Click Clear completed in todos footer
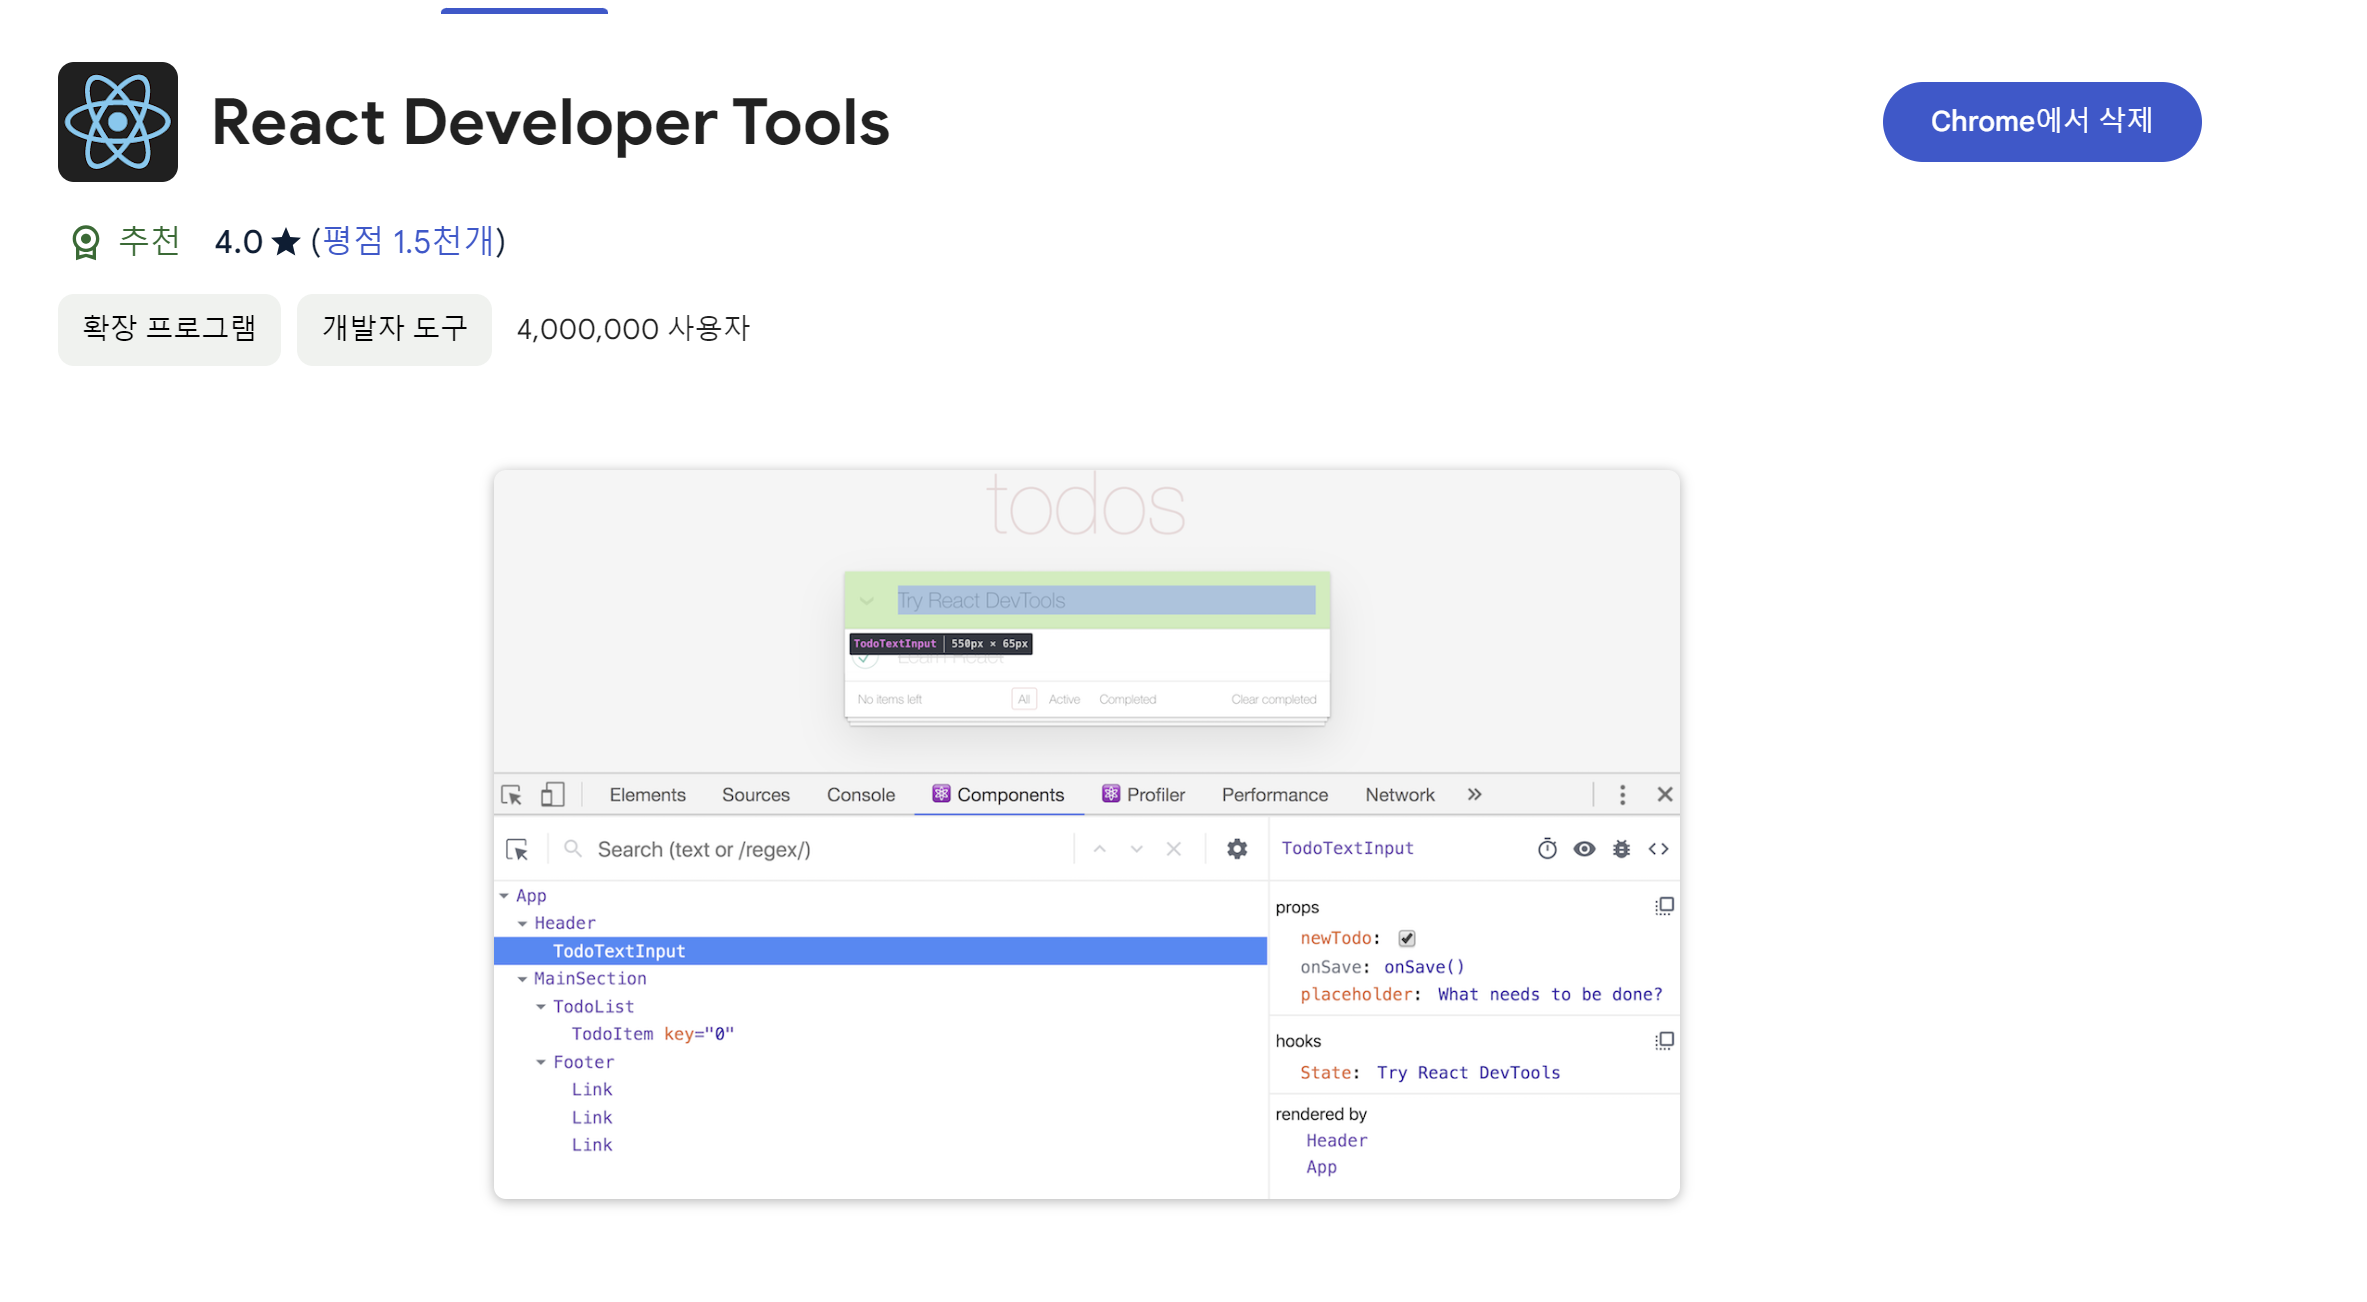This screenshot has height=1302, width=2367. coord(1273,699)
